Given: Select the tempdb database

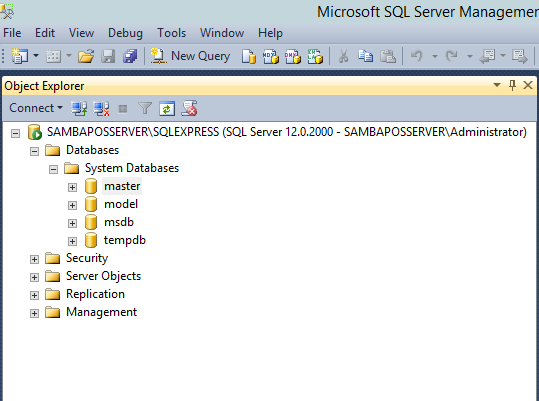Looking at the screenshot, I should tap(125, 240).
